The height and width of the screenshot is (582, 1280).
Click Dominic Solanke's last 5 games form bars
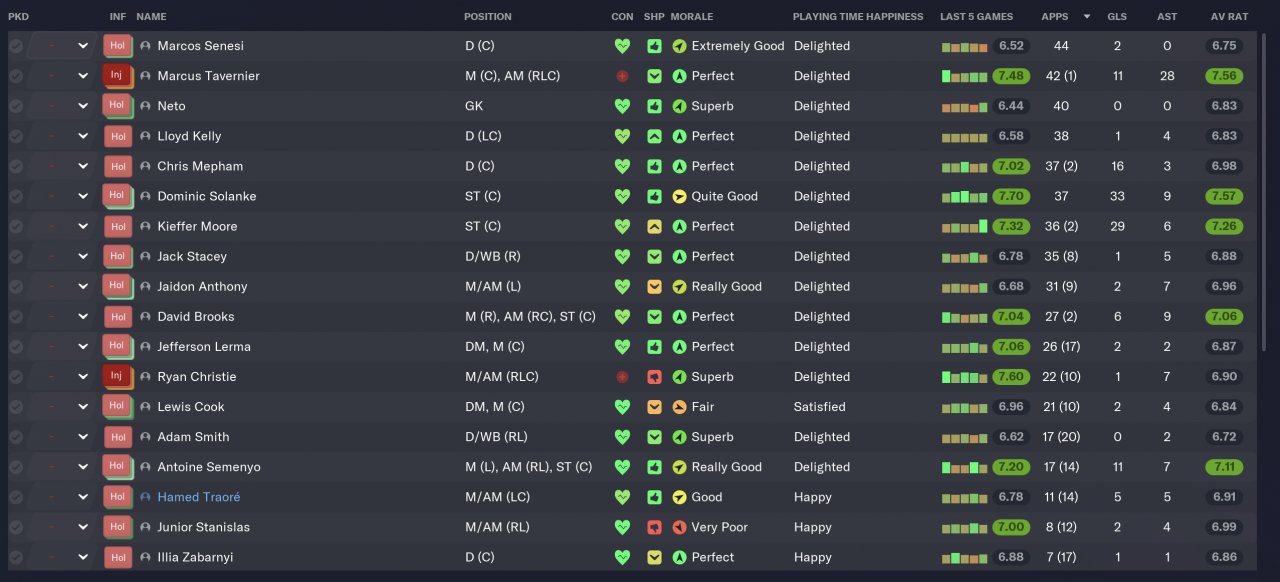pos(964,196)
